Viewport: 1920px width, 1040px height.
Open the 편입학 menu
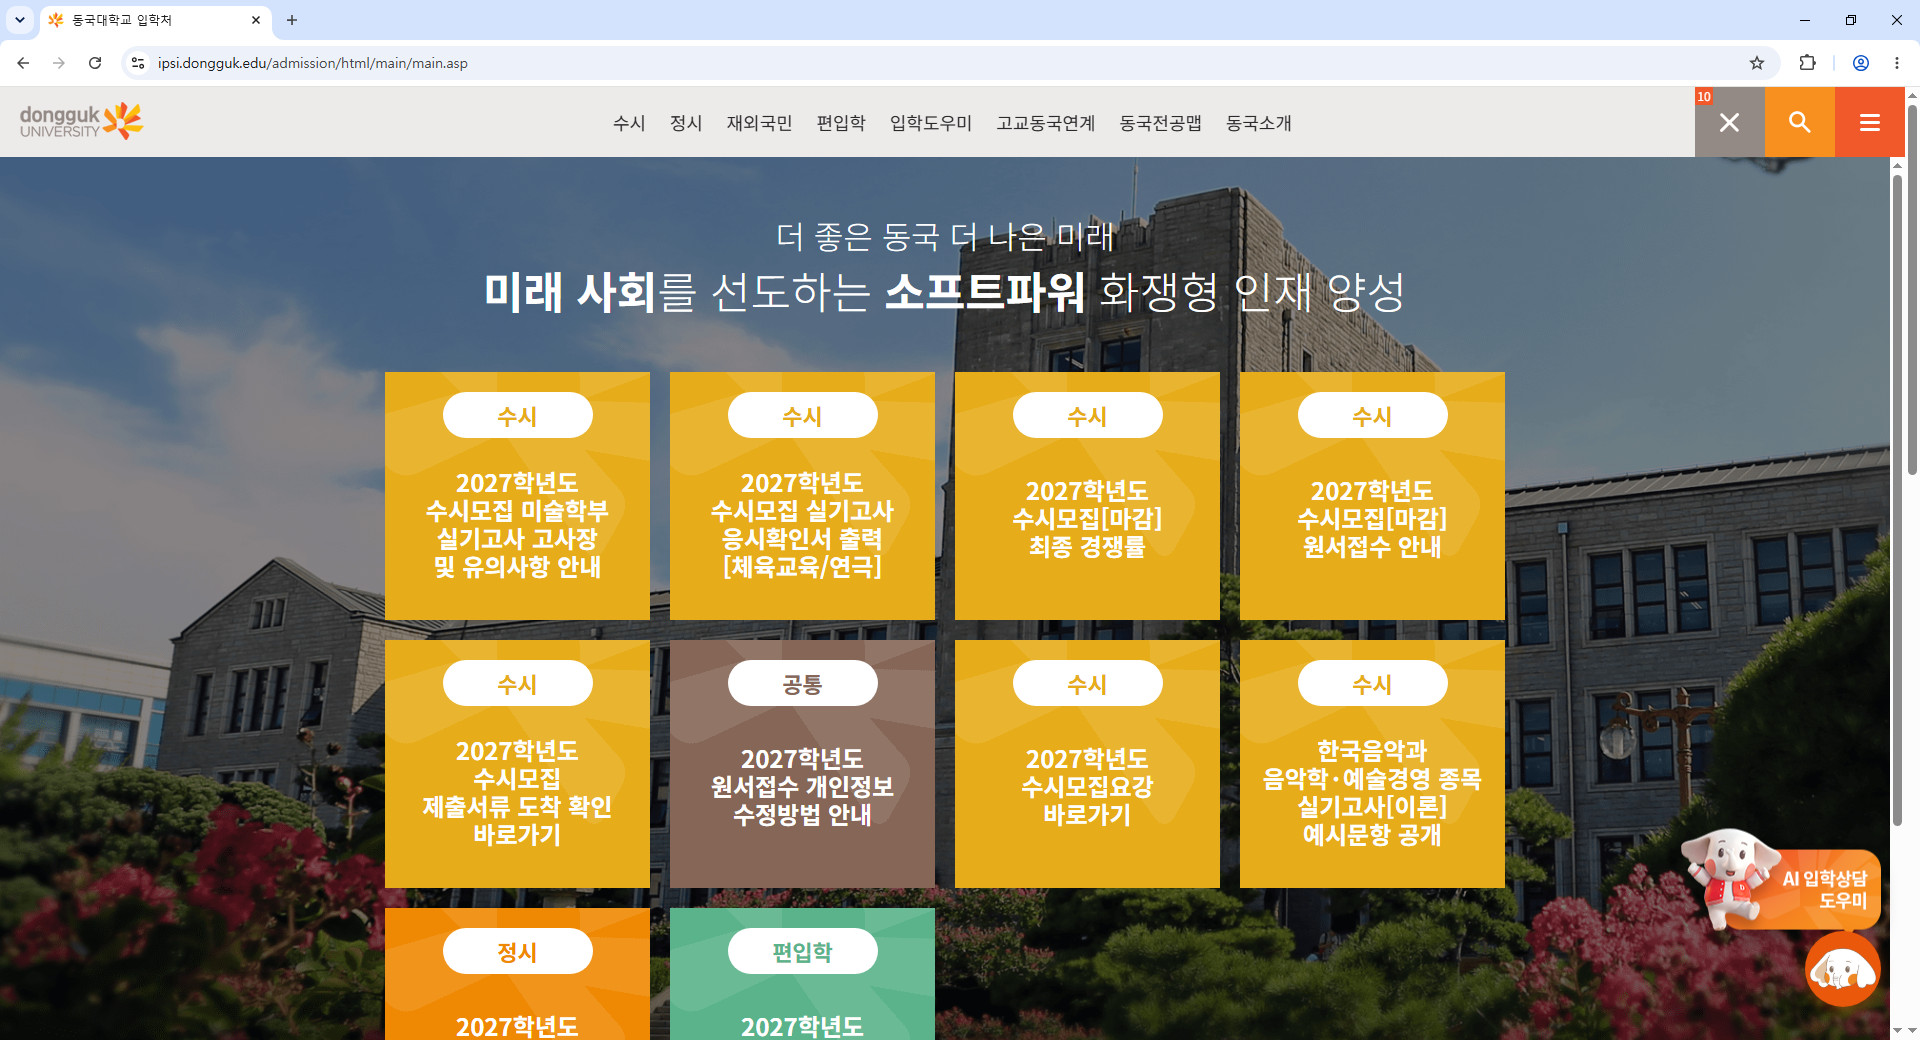tap(841, 123)
